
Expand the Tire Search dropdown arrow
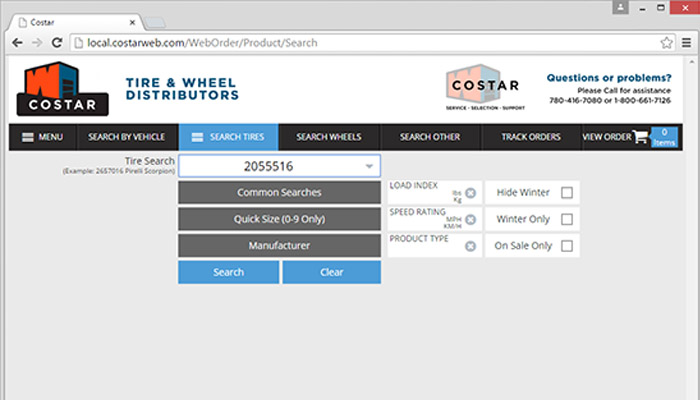click(369, 167)
